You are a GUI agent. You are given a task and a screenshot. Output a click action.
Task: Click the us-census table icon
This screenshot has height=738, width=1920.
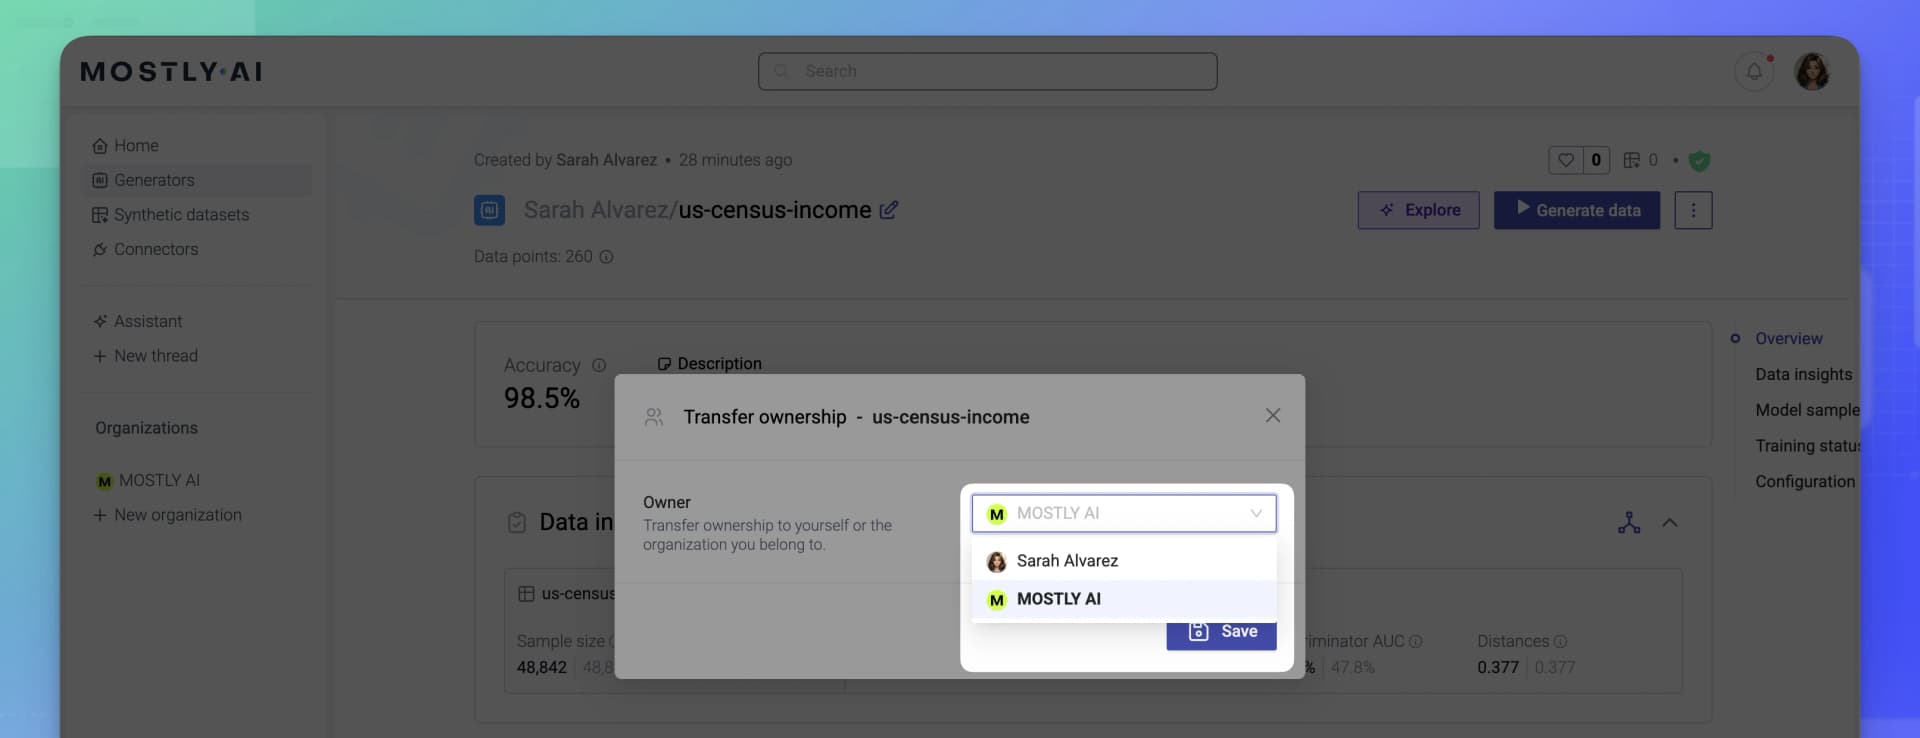[x=526, y=593]
